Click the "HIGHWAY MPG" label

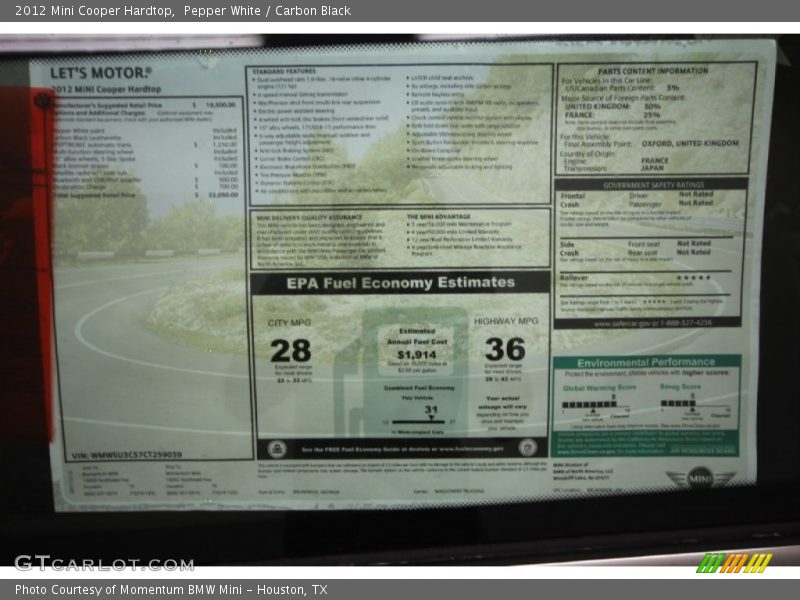point(506,321)
